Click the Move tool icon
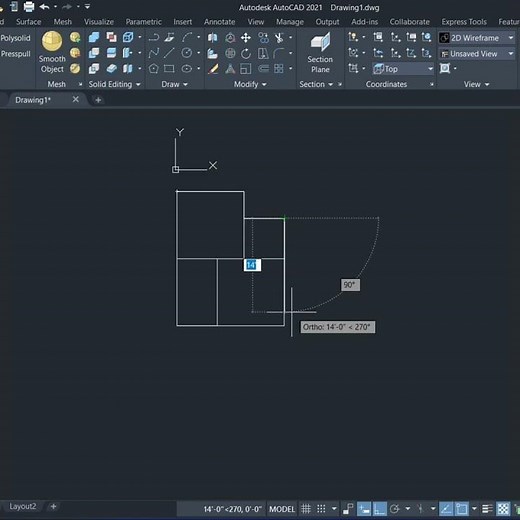The image size is (520, 520). pos(246,37)
